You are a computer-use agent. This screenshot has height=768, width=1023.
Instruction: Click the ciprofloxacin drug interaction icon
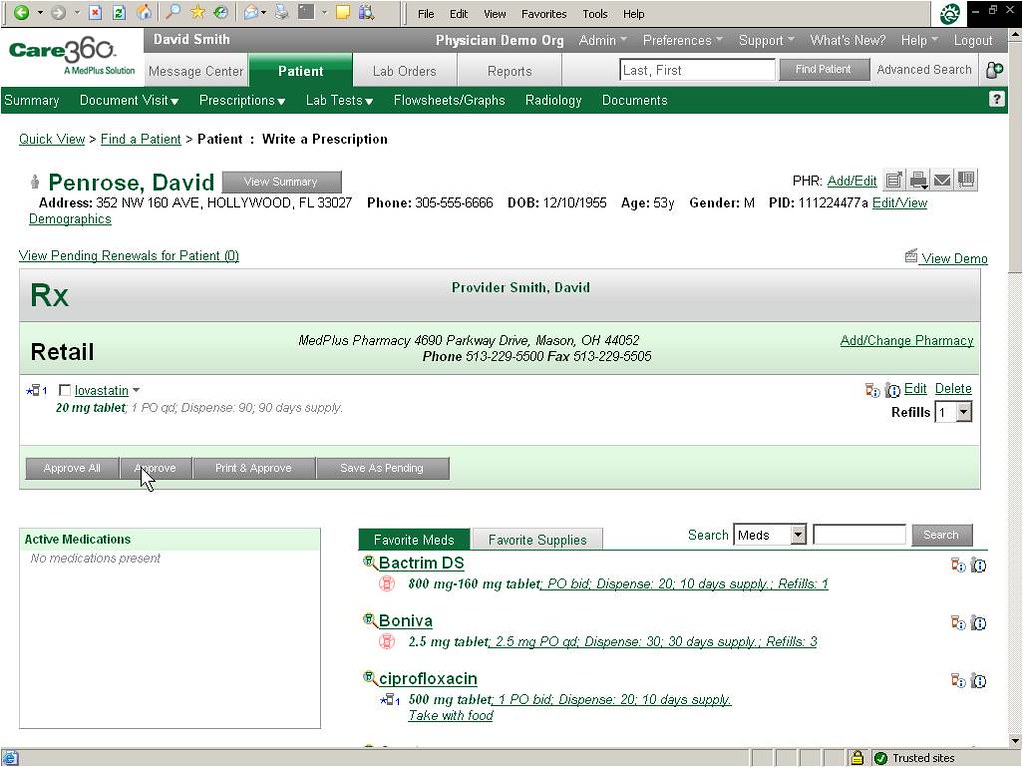click(958, 681)
